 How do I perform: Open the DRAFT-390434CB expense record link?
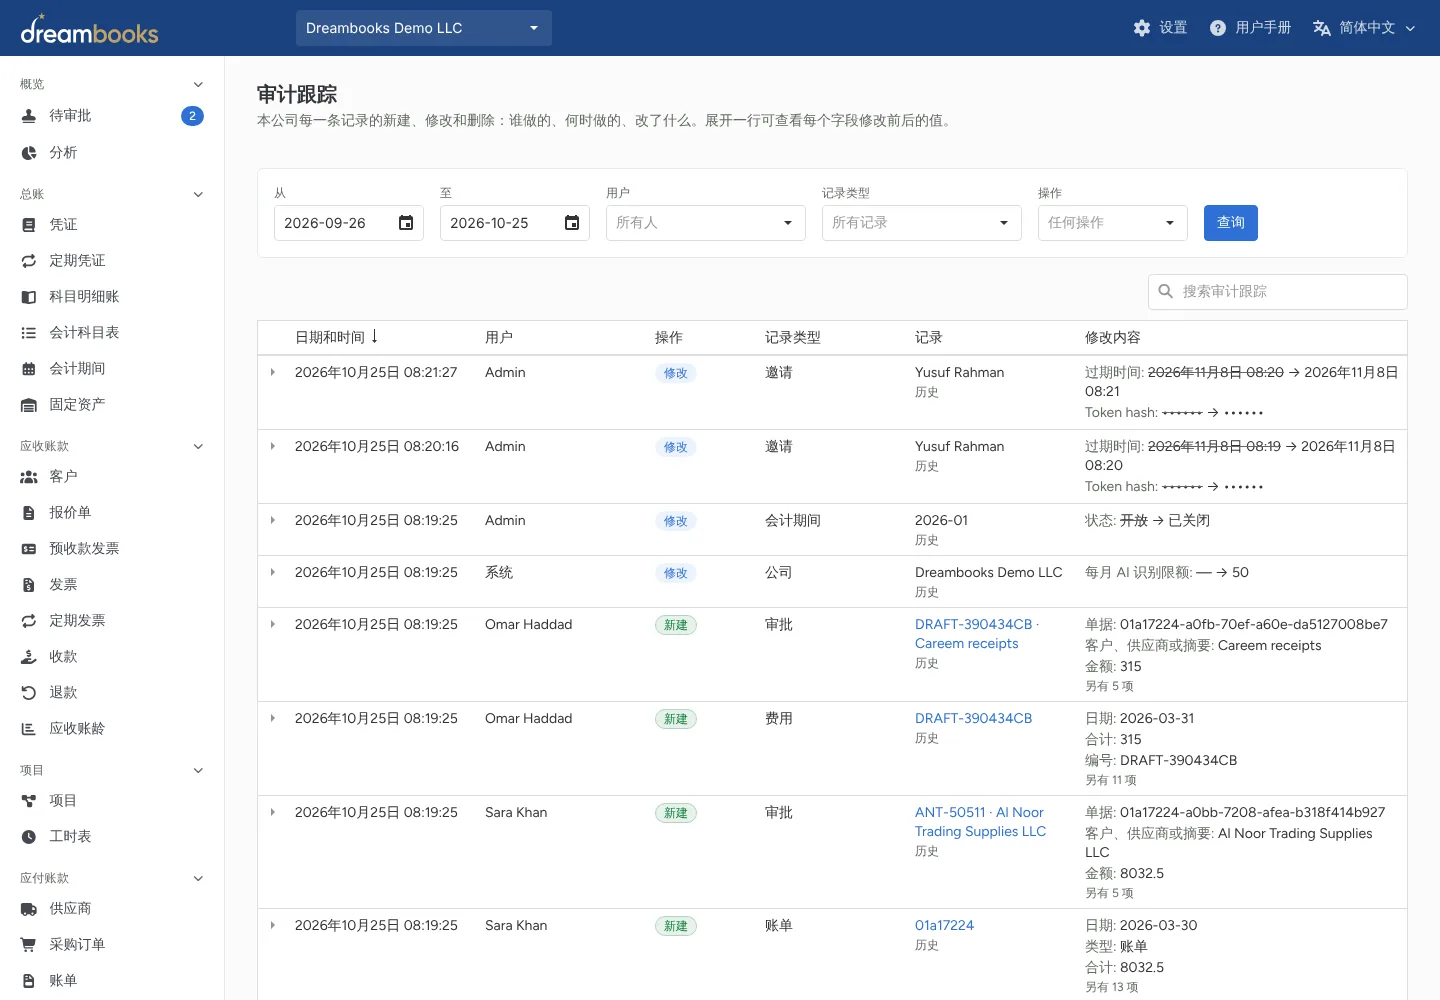[x=973, y=718]
